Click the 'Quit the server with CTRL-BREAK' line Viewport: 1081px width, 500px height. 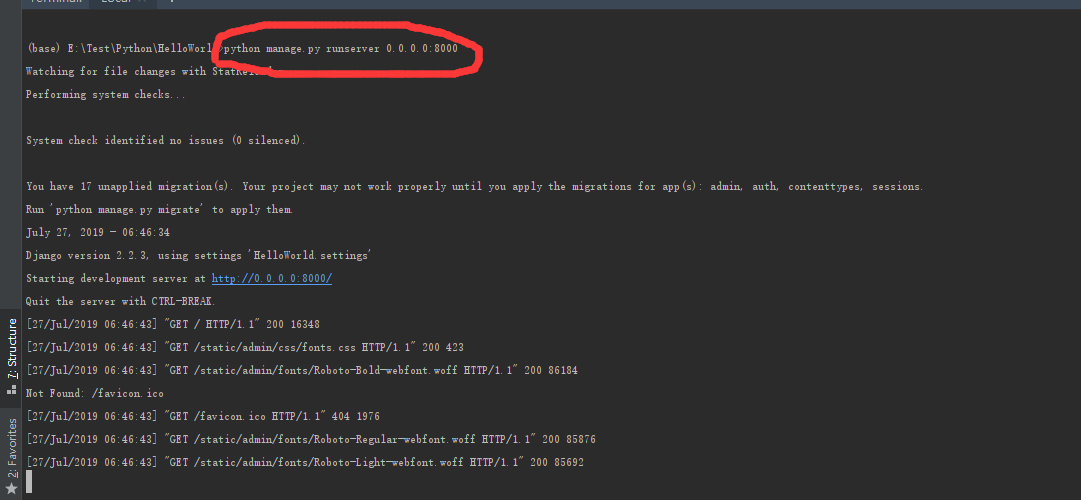120,301
